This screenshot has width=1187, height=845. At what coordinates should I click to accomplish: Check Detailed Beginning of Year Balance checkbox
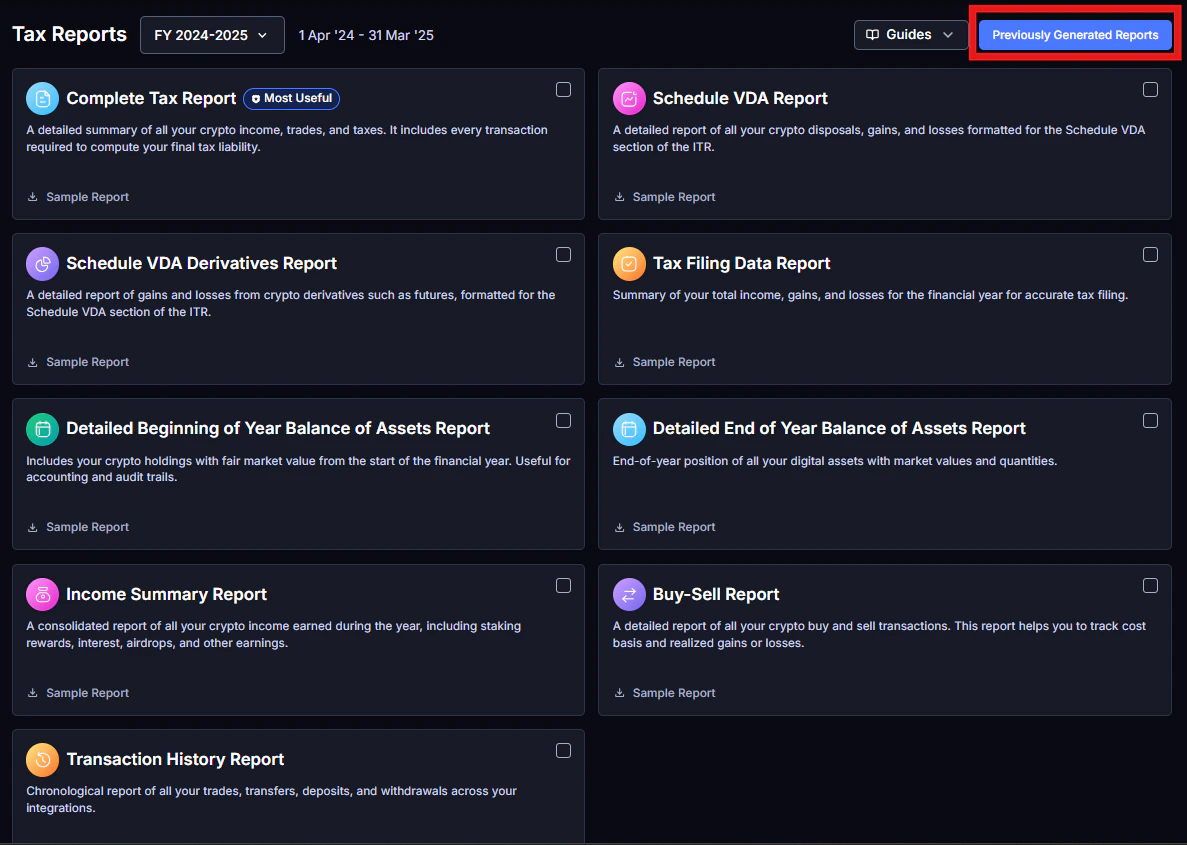(563, 420)
